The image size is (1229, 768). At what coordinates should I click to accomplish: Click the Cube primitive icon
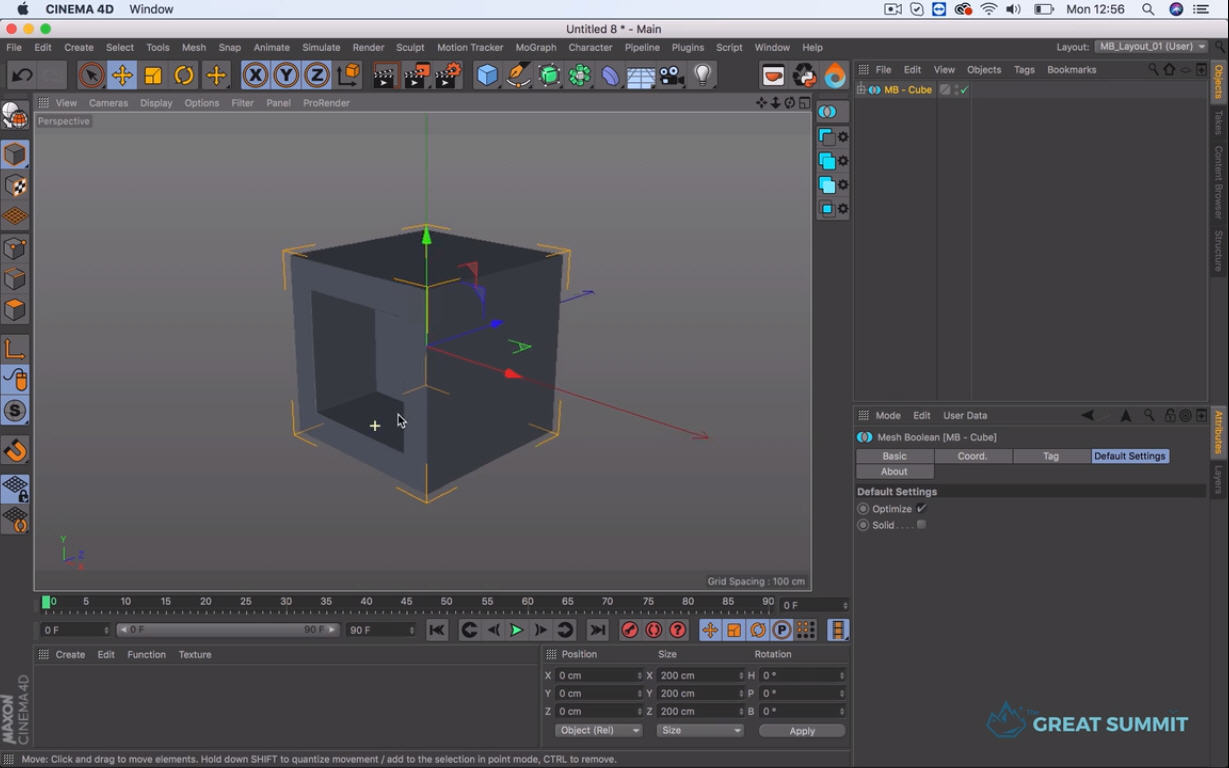point(487,74)
